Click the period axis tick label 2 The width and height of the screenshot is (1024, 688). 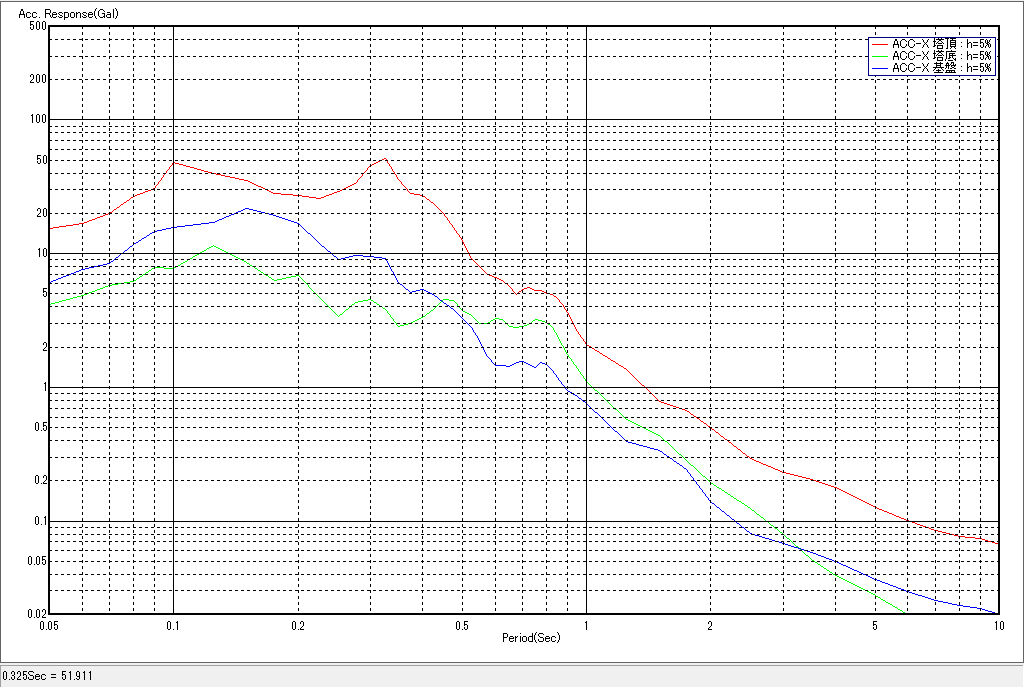tap(710, 625)
